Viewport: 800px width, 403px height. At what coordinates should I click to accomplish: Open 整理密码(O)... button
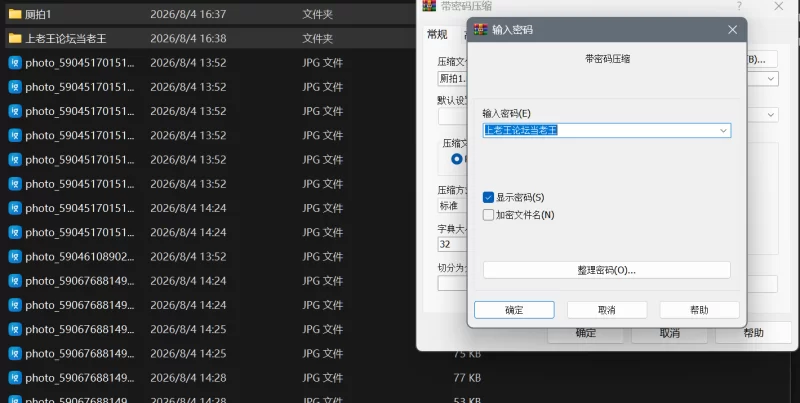[607, 270]
